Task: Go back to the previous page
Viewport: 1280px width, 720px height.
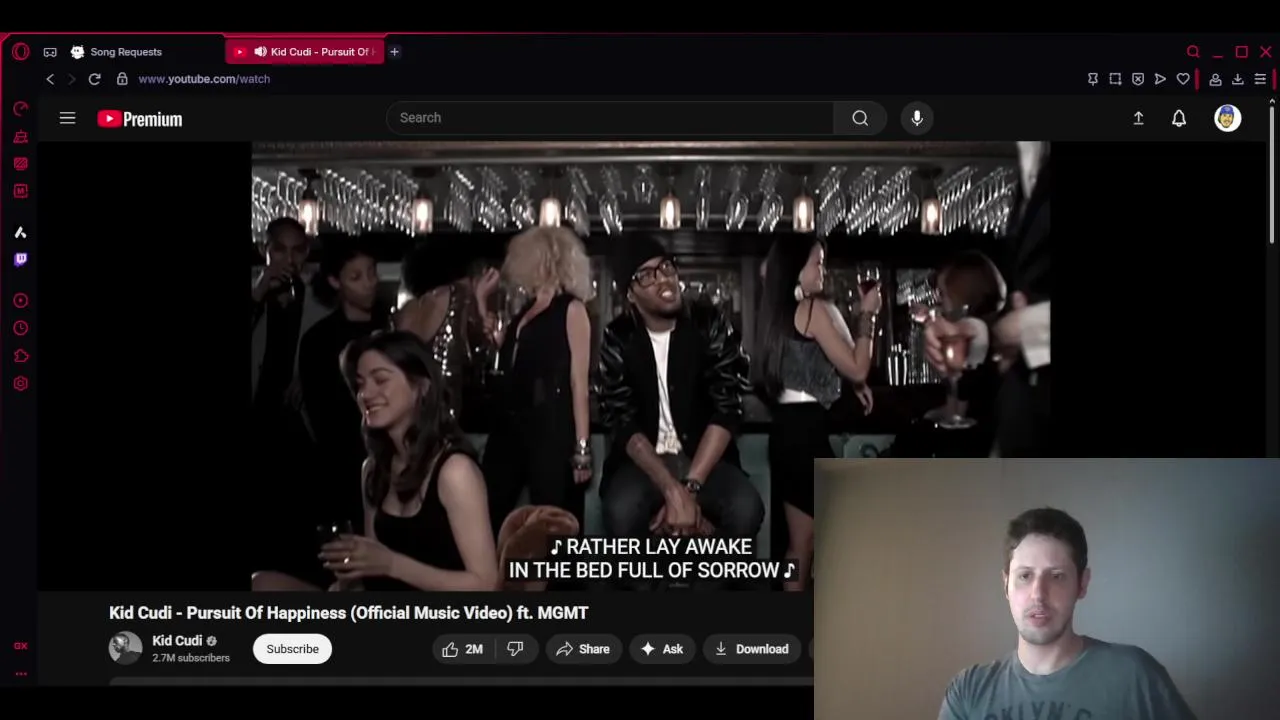Action: (50, 79)
